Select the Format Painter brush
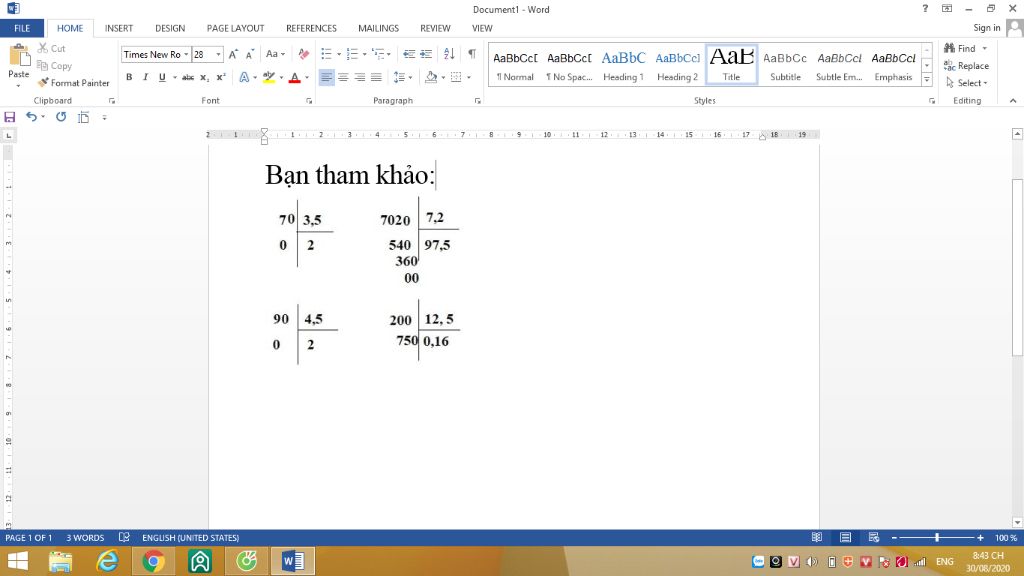The width and height of the screenshot is (1024, 576). coord(43,83)
